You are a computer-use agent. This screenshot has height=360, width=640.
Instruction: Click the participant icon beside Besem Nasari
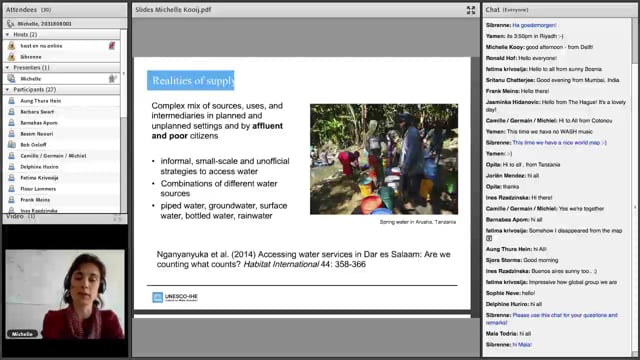point(11,133)
